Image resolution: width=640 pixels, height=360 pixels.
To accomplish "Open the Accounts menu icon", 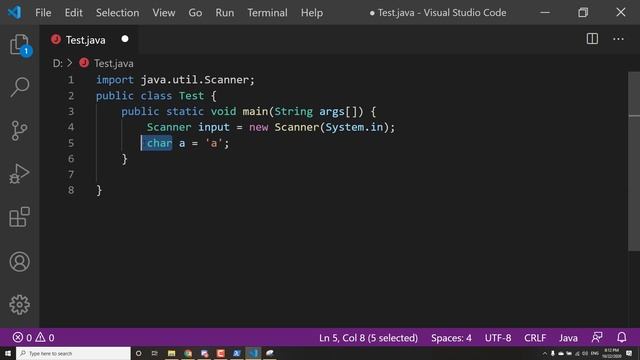I will [19, 262].
